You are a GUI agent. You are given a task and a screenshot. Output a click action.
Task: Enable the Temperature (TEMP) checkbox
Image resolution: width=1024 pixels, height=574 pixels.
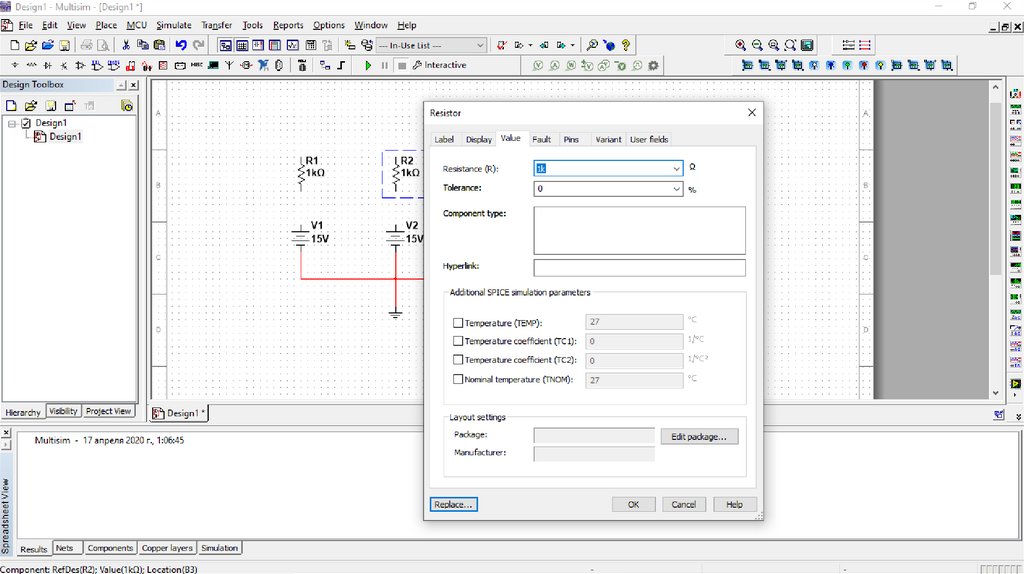[458, 323]
